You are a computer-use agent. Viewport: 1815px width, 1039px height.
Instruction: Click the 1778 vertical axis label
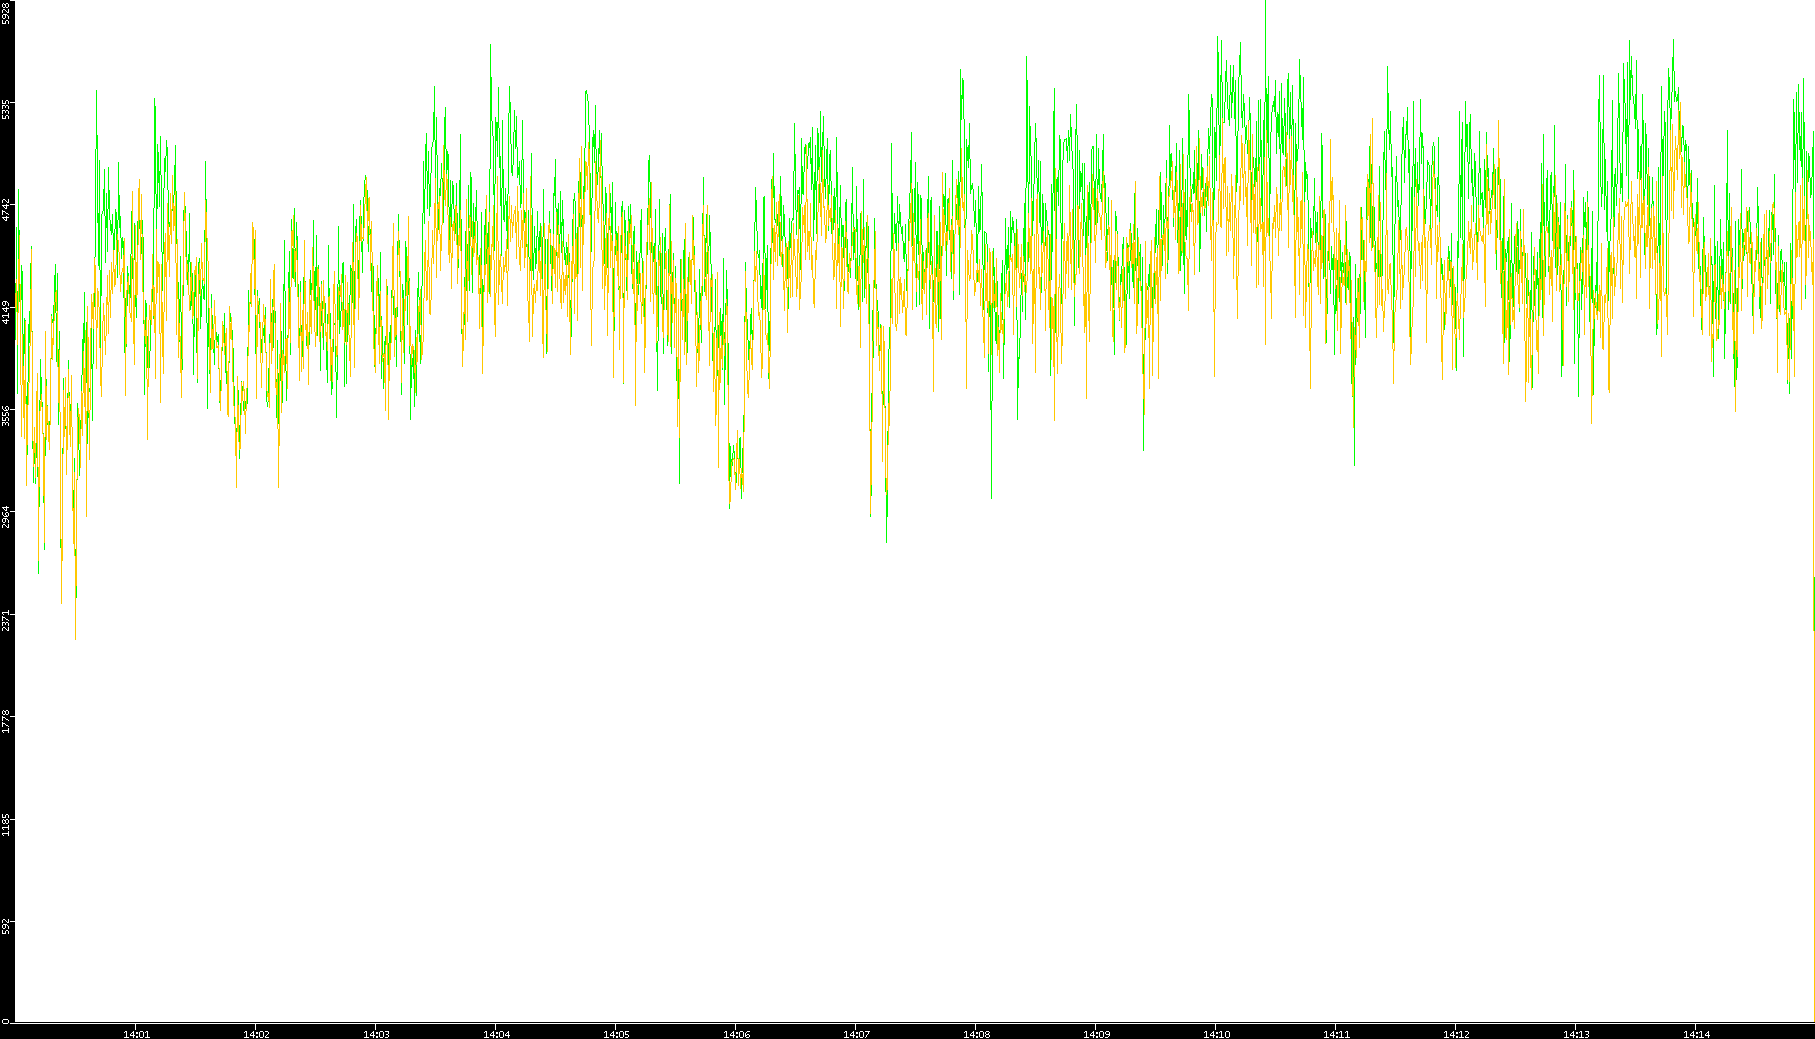pyautogui.click(x=6, y=721)
